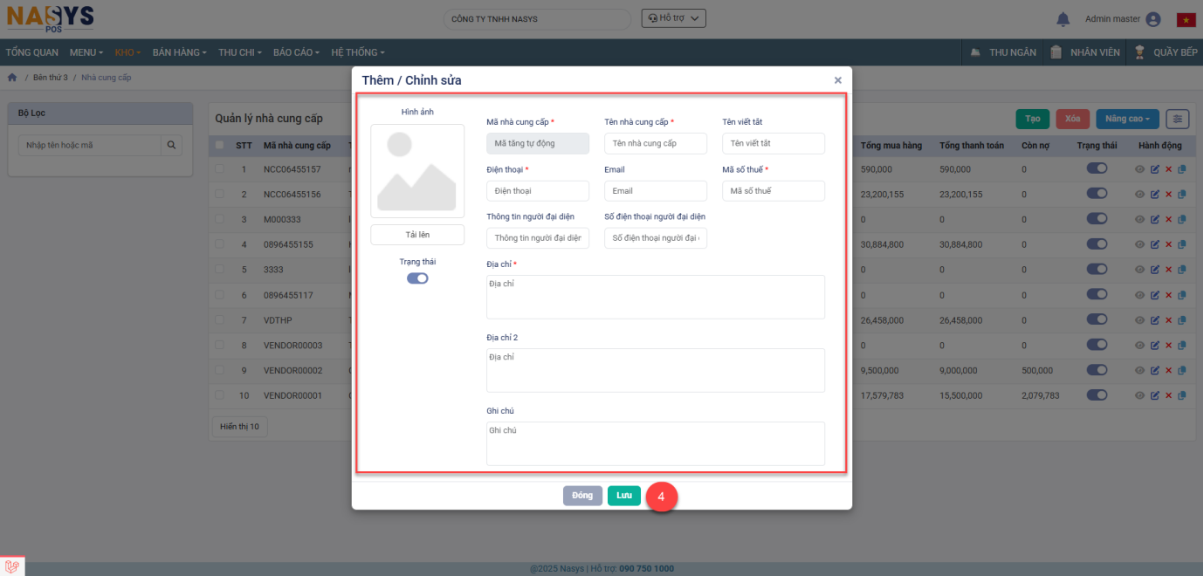This screenshot has height=578, width=1203.
Task: Click the notification bell icon
Action: click(1062, 19)
